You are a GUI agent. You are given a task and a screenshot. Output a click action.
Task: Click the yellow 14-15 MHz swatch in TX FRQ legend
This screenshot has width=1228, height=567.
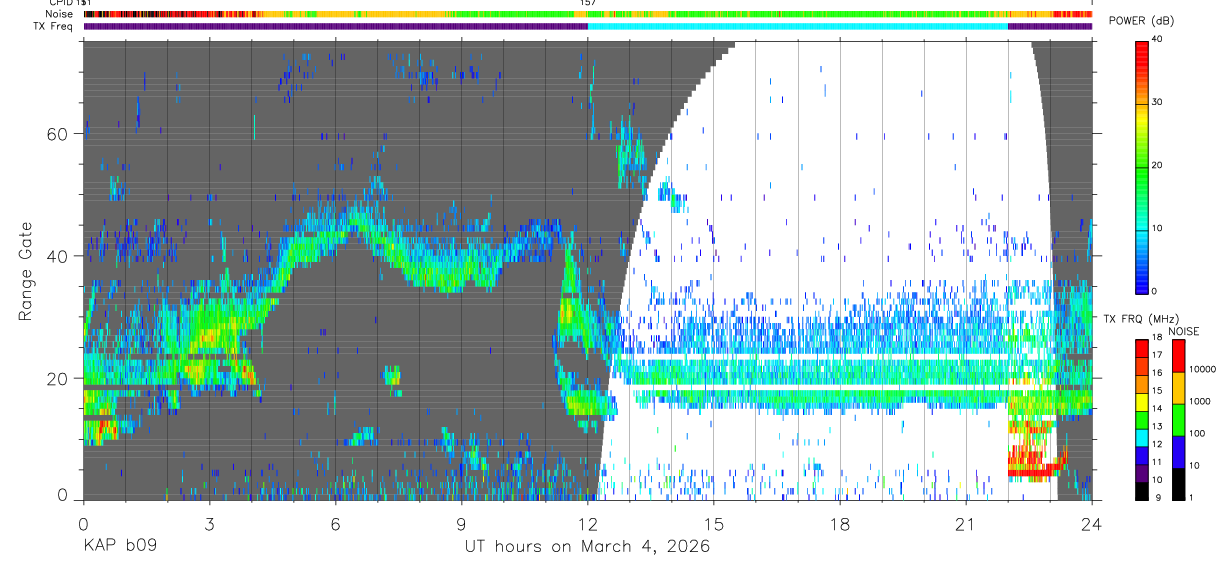[x=1141, y=401]
